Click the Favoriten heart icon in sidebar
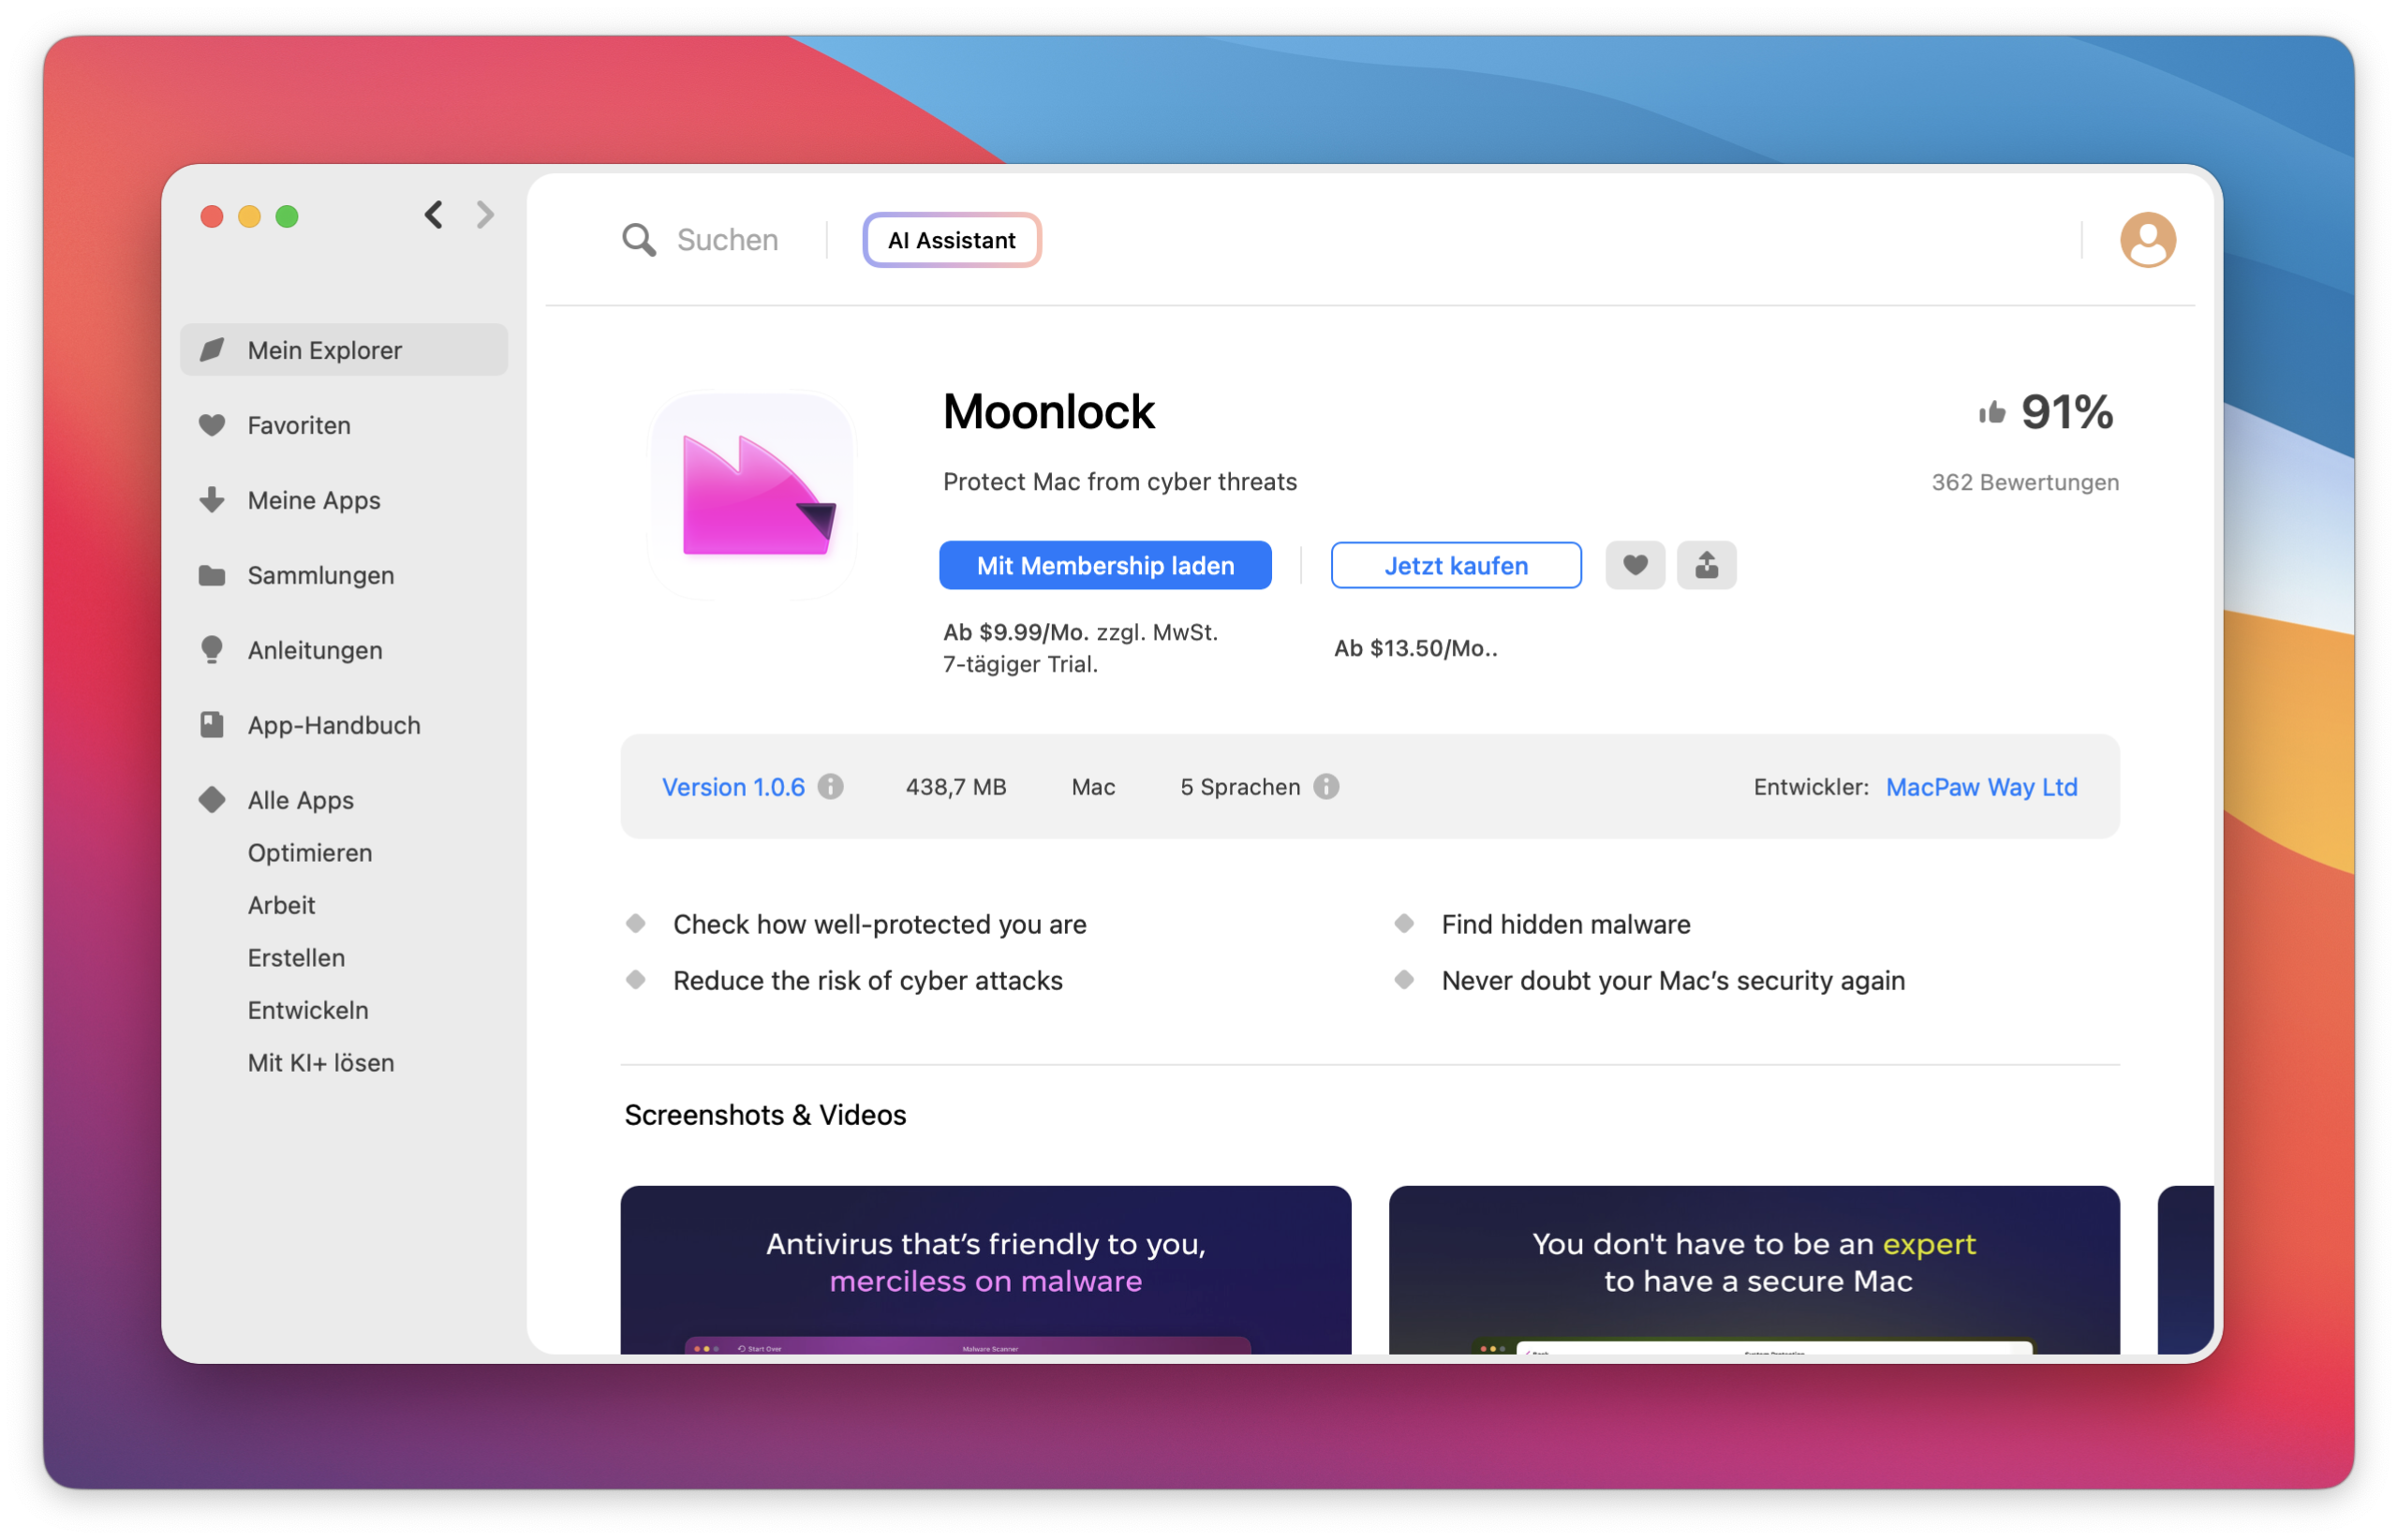Screen dimensions: 2398x1540 point(212,425)
